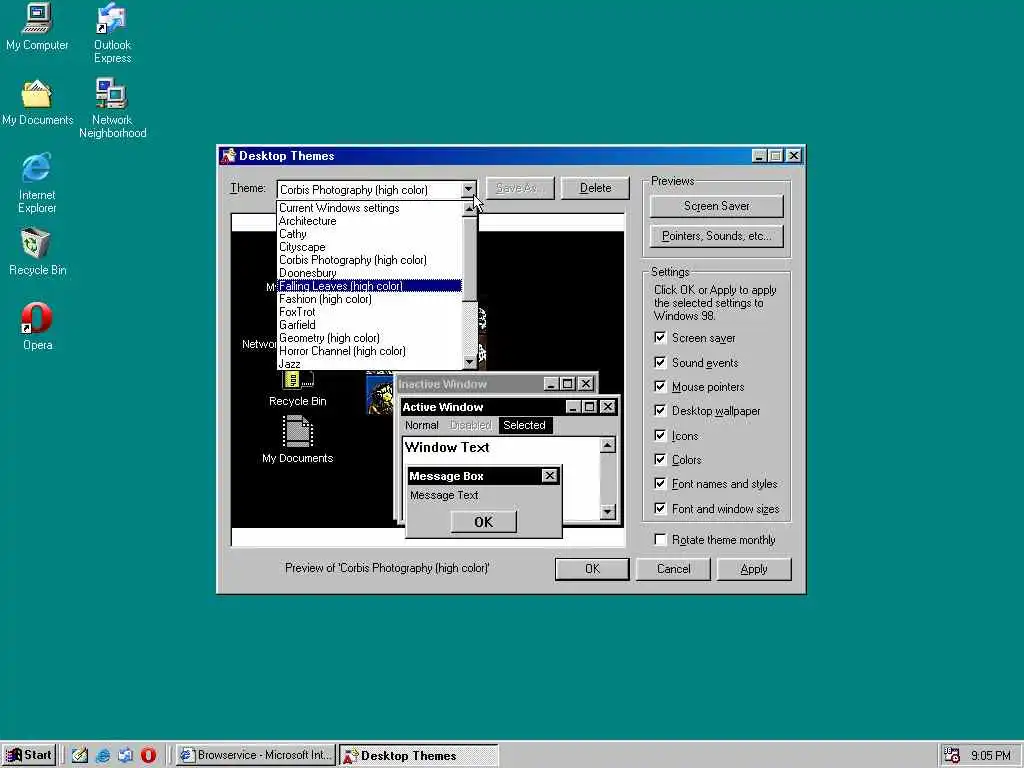Toggle Colors checkbox

pyautogui.click(x=660, y=460)
